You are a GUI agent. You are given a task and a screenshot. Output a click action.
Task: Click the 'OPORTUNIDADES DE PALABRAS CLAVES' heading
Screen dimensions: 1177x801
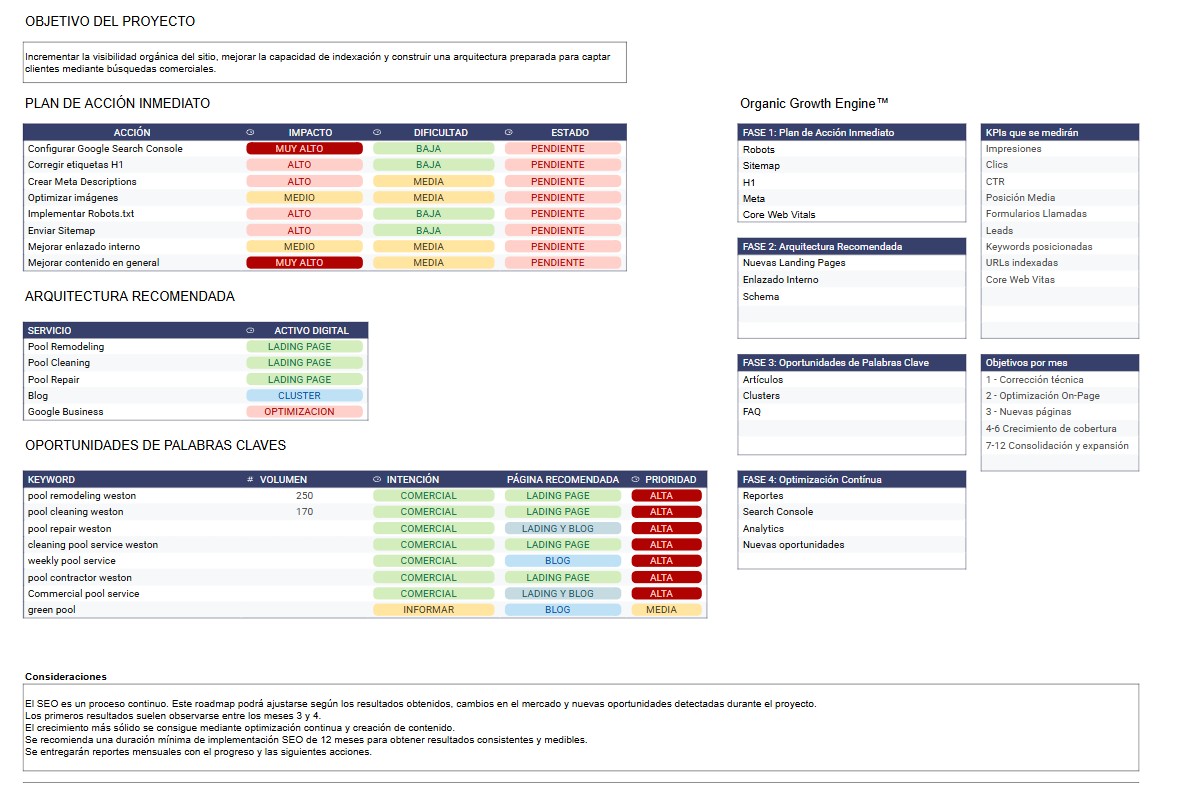155,445
